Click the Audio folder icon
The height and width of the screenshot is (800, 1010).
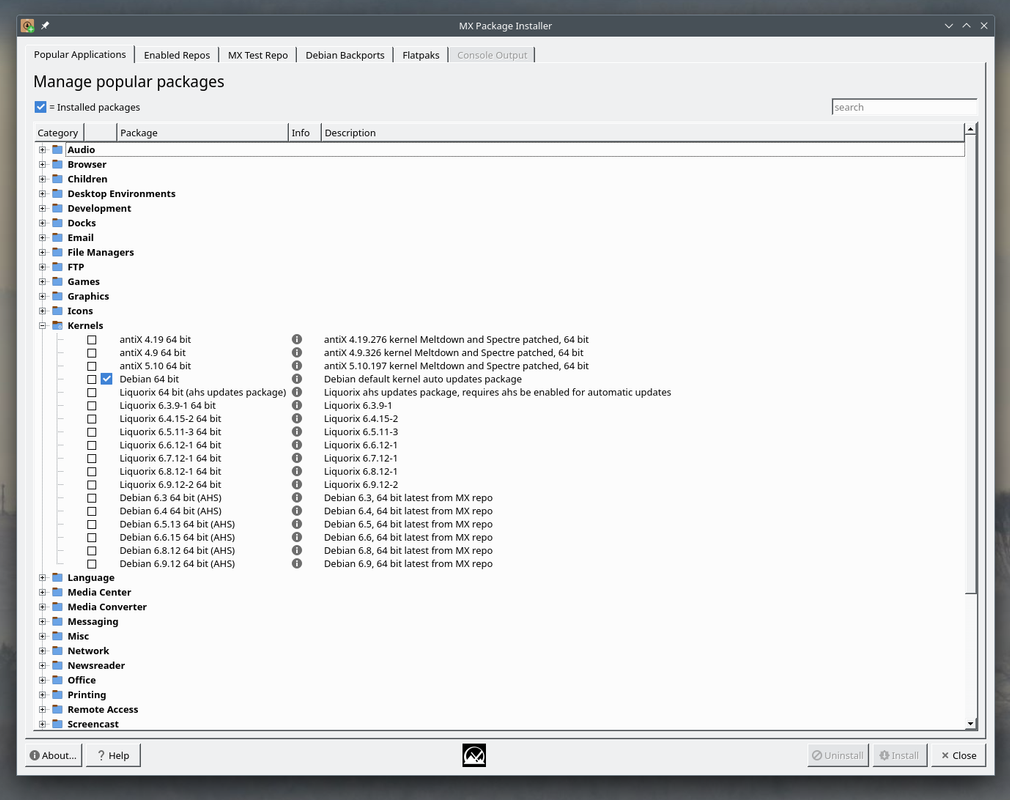[x=57, y=149]
